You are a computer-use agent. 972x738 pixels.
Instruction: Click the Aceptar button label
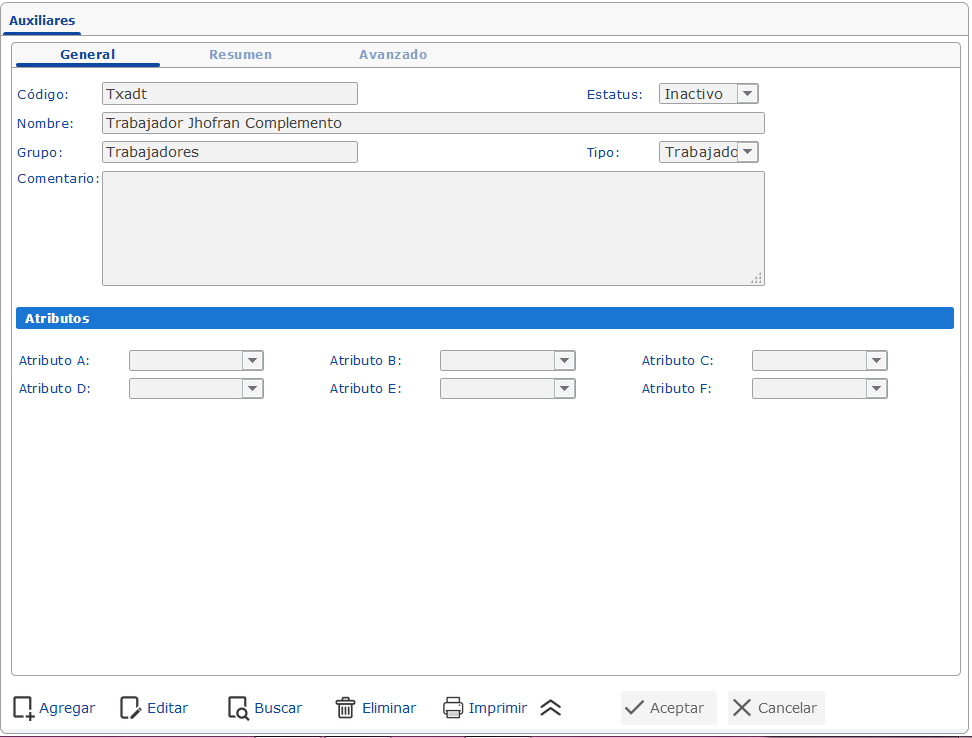click(677, 708)
